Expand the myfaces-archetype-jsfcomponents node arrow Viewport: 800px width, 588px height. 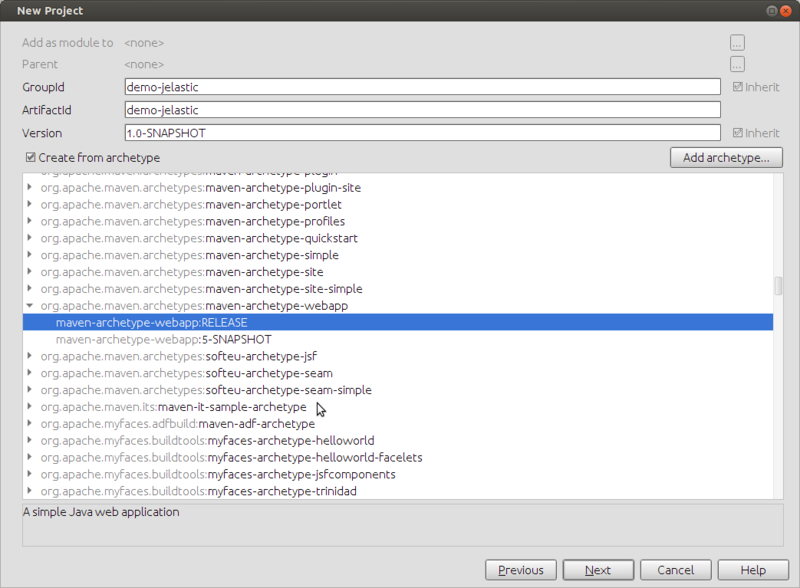click(30, 474)
